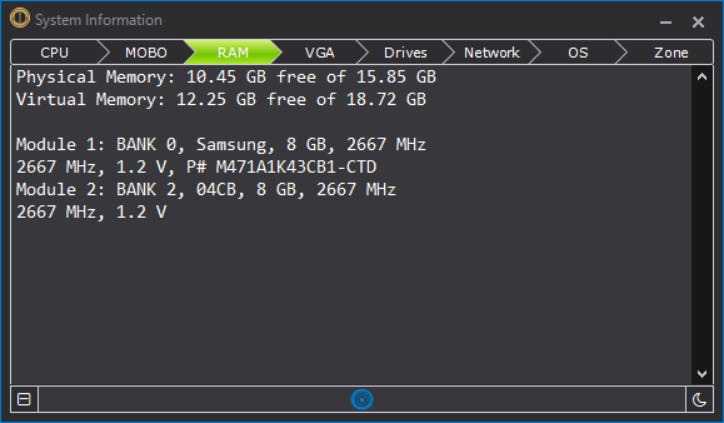
Task: Open the Network tab
Action: (491, 52)
